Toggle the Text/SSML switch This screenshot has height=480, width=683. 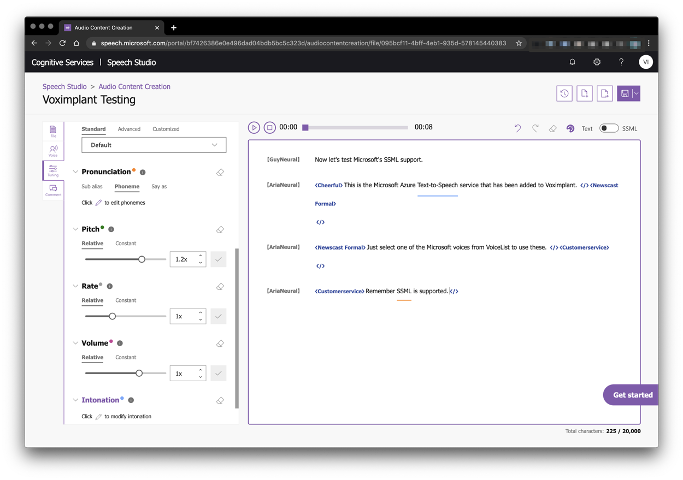click(609, 128)
